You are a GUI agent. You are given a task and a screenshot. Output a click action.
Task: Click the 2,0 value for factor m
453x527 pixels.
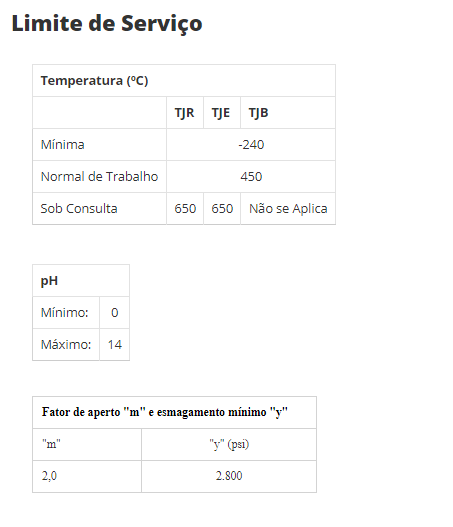[49, 476]
